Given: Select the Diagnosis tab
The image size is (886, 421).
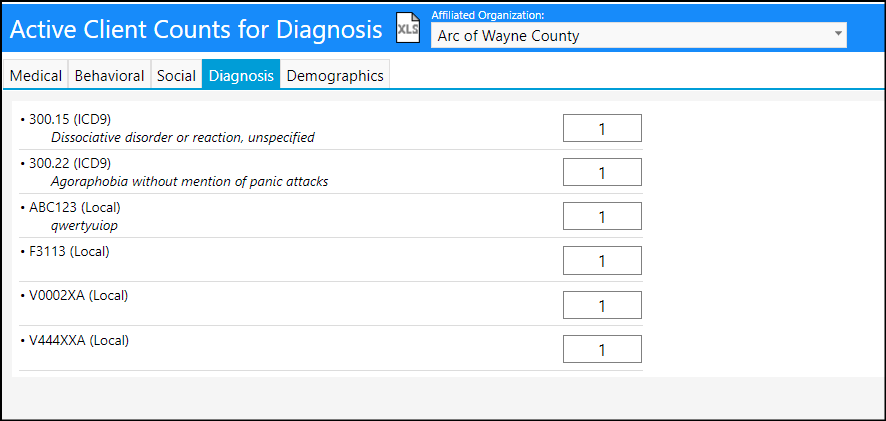Looking at the screenshot, I should pos(241,75).
